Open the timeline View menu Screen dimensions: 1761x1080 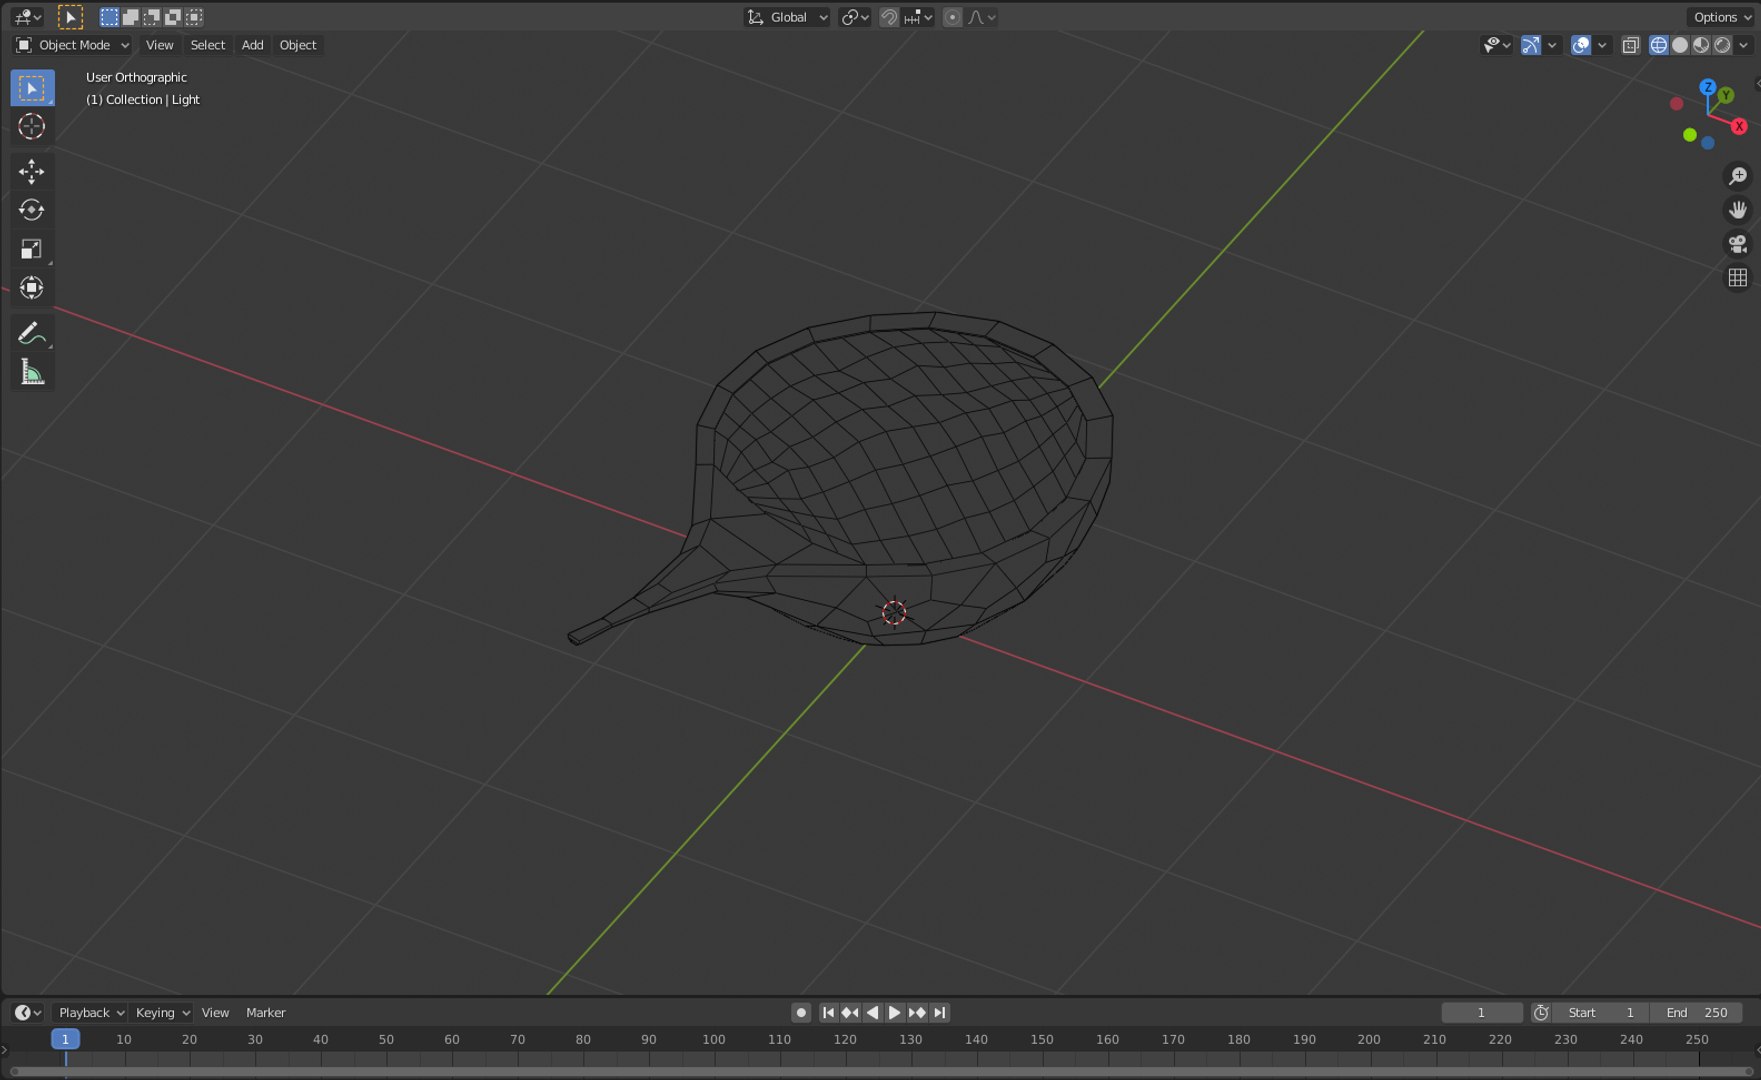click(215, 1013)
